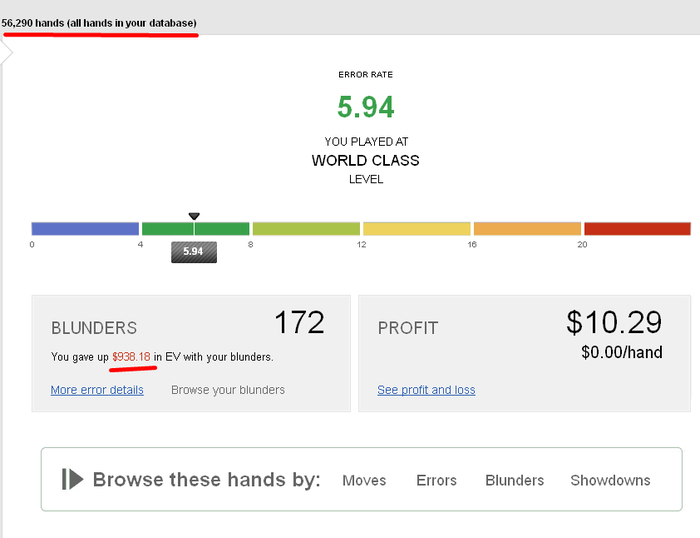Screen dimensions: 700x538
Task: Click the blue 0-4 error rate segment
Action: click(x=85, y=229)
